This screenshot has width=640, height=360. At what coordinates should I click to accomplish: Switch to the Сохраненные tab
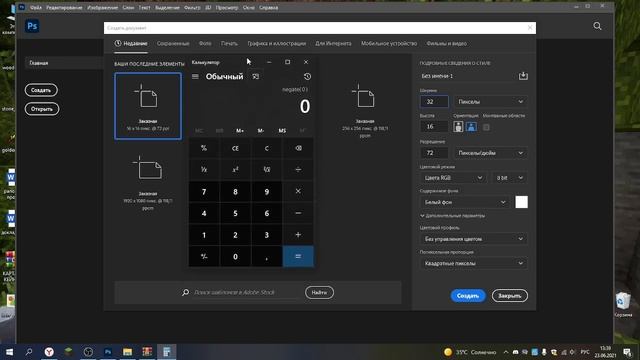173,43
